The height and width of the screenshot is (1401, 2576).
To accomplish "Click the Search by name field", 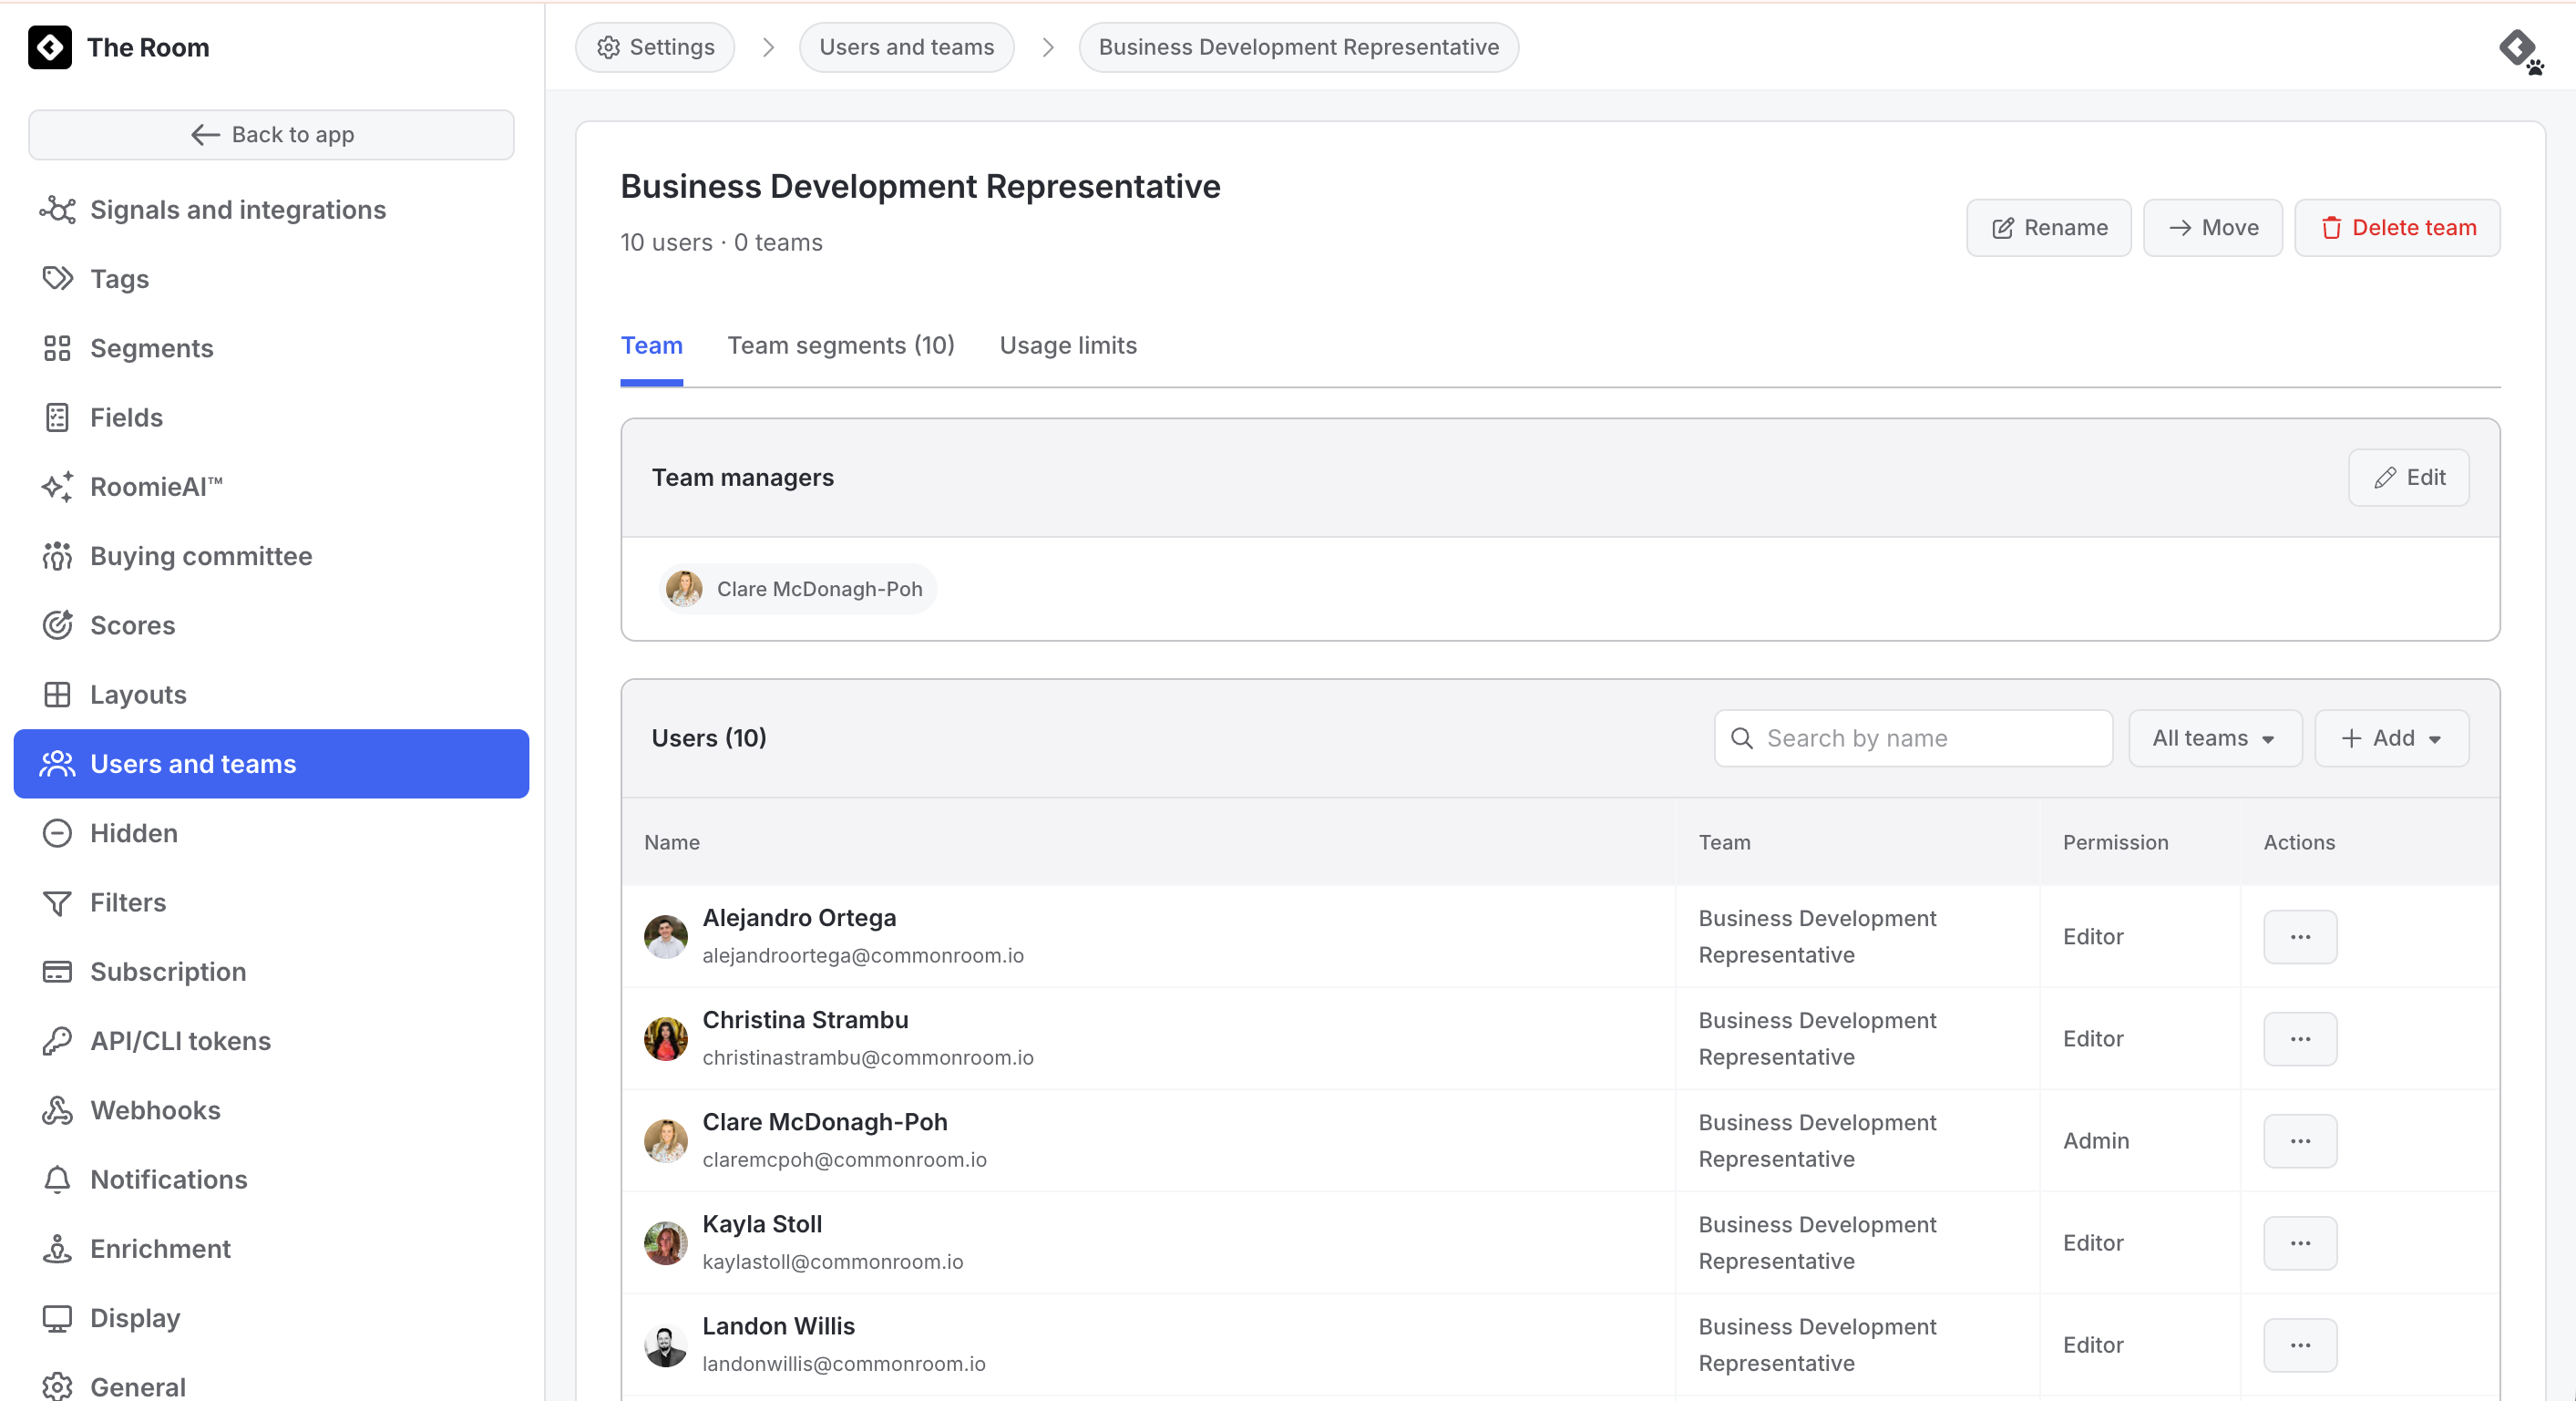I will (x=1912, y=738).
